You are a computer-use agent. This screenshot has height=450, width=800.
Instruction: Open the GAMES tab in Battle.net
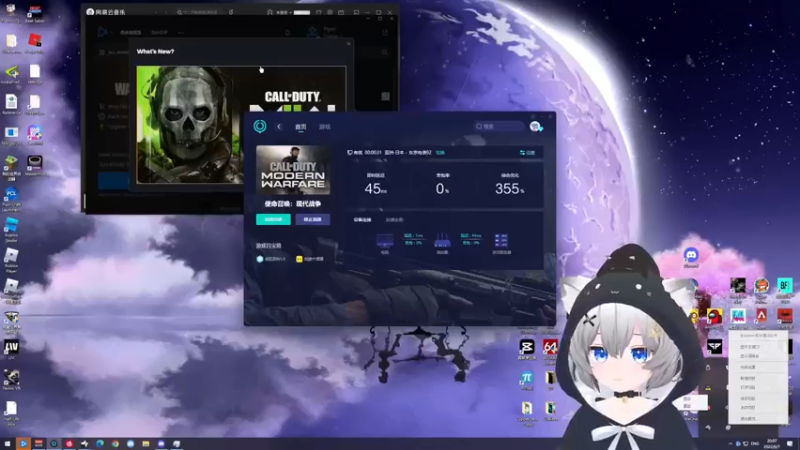click(131, 33)
